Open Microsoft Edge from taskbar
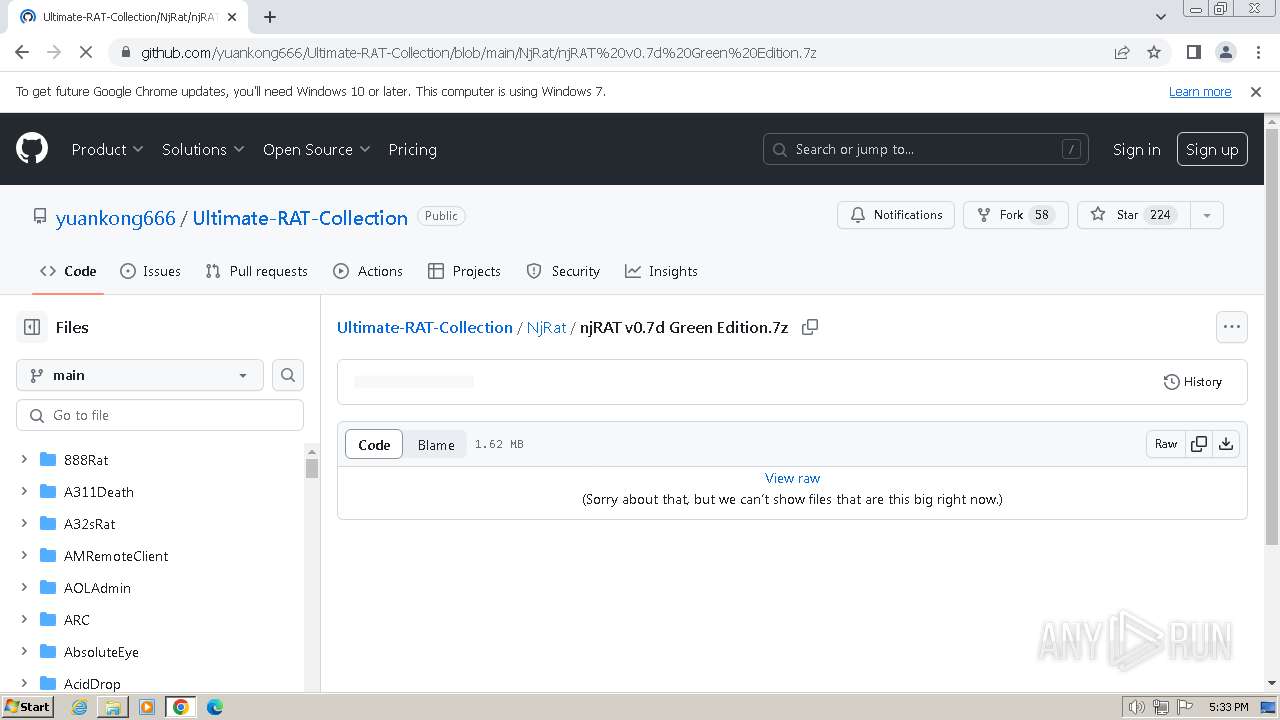This screenshot has height=720, width=1280. pyautogui.click(x=215, y=707)
